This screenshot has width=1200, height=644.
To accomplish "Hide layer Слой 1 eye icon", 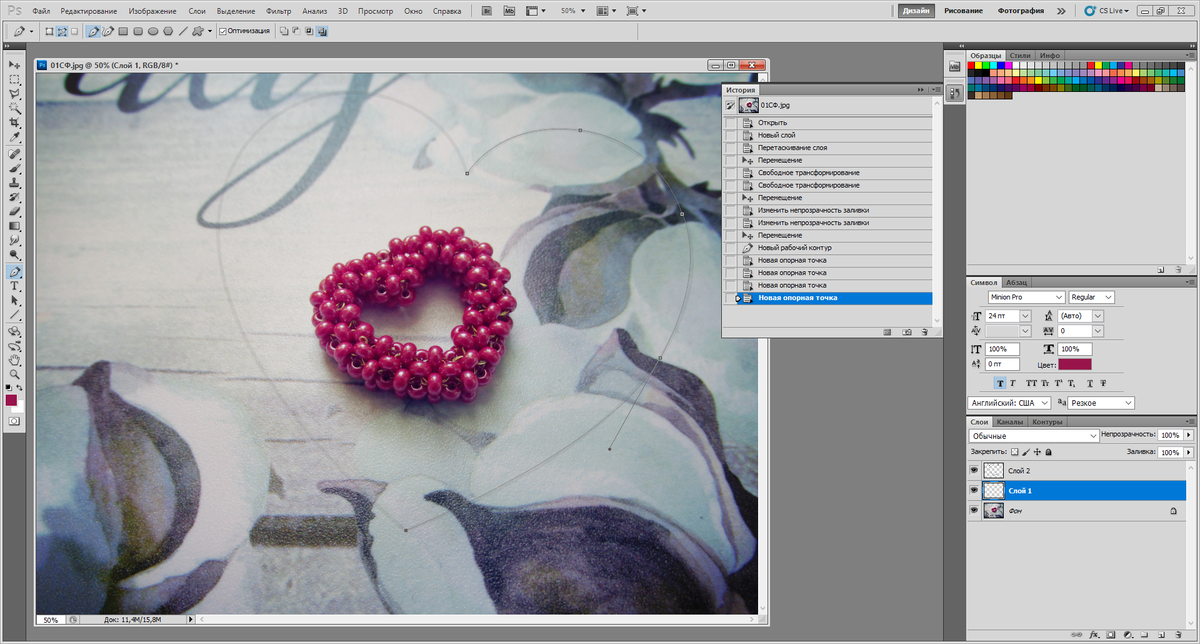I will (974, 490).
